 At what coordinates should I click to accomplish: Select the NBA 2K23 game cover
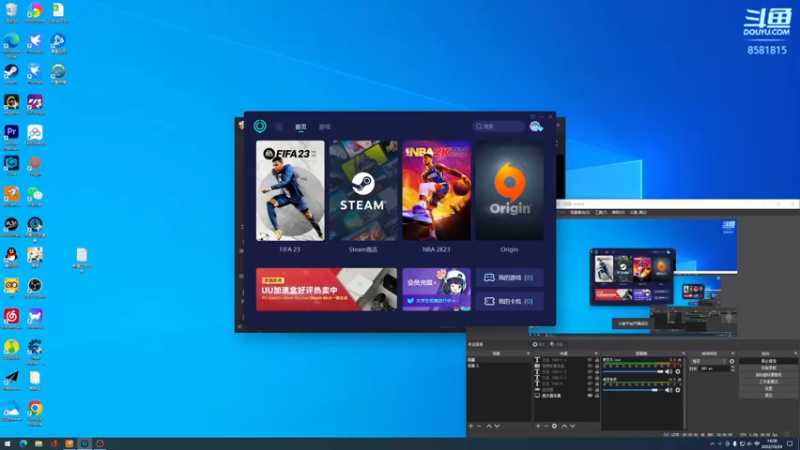(436, 191)
